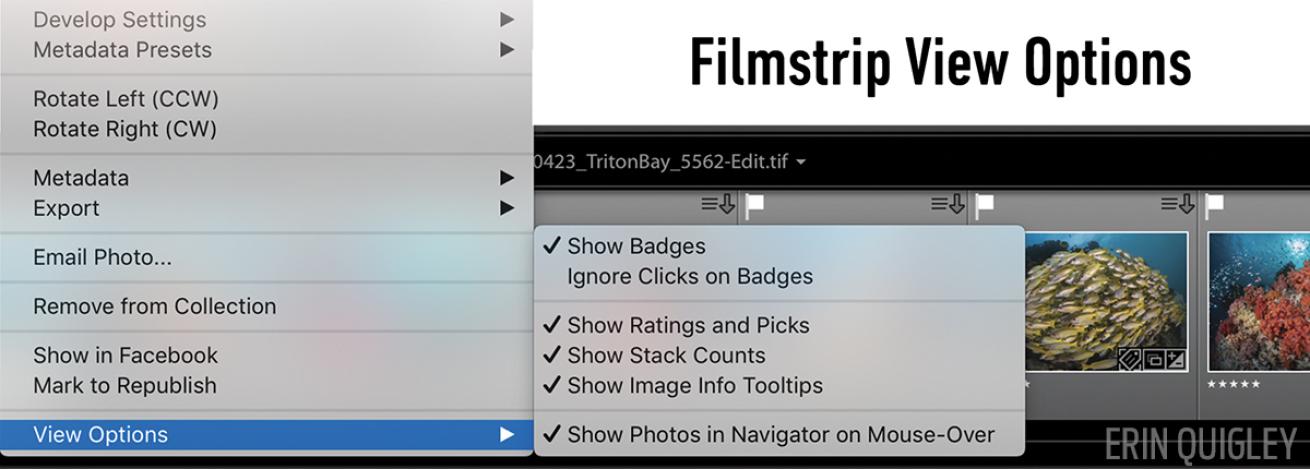Select Rotate Left (CCW)
This screenshot has height=469, width=1310.
tap(125, 99)
